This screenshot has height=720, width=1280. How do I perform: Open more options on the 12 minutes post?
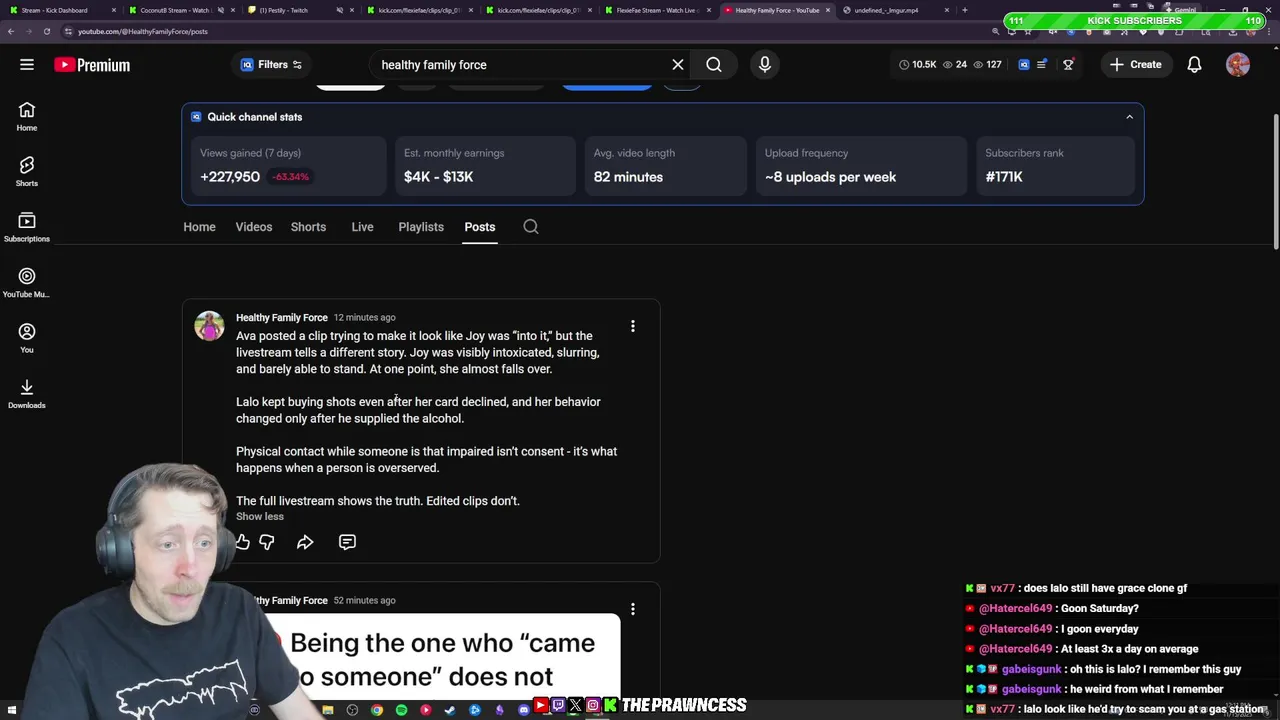(x=632, y=326)
